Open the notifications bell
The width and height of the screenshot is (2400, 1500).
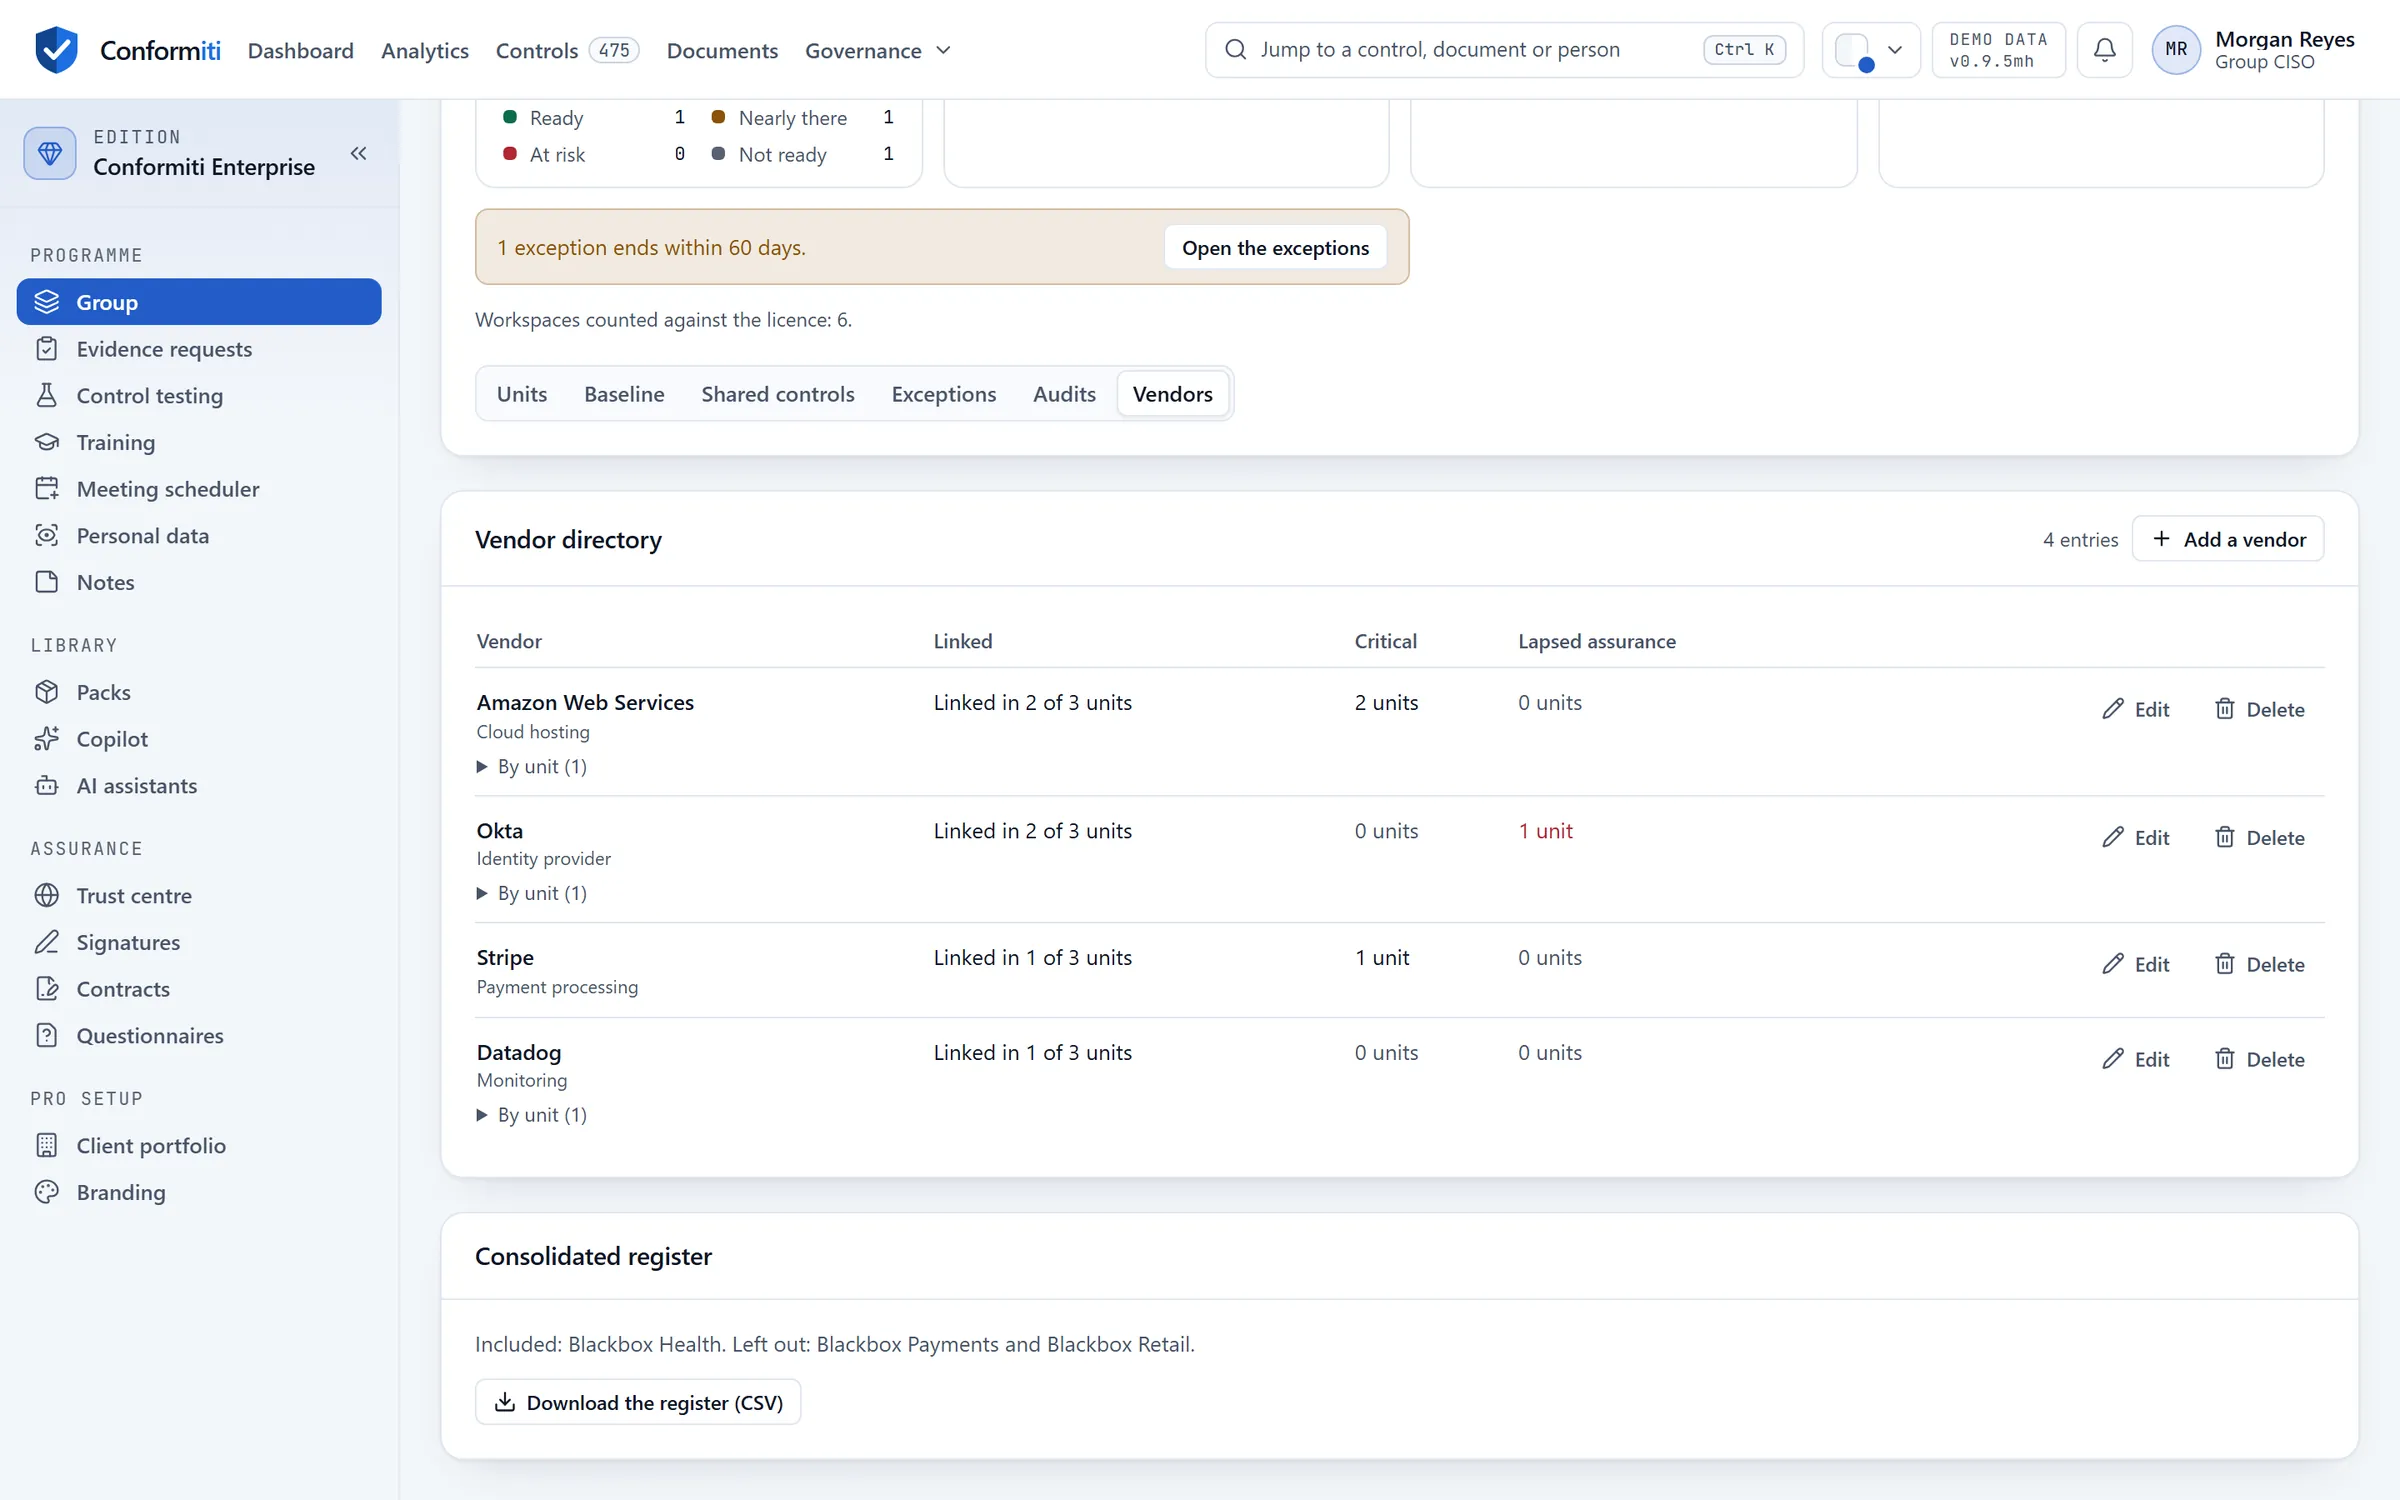point(2104,49)
